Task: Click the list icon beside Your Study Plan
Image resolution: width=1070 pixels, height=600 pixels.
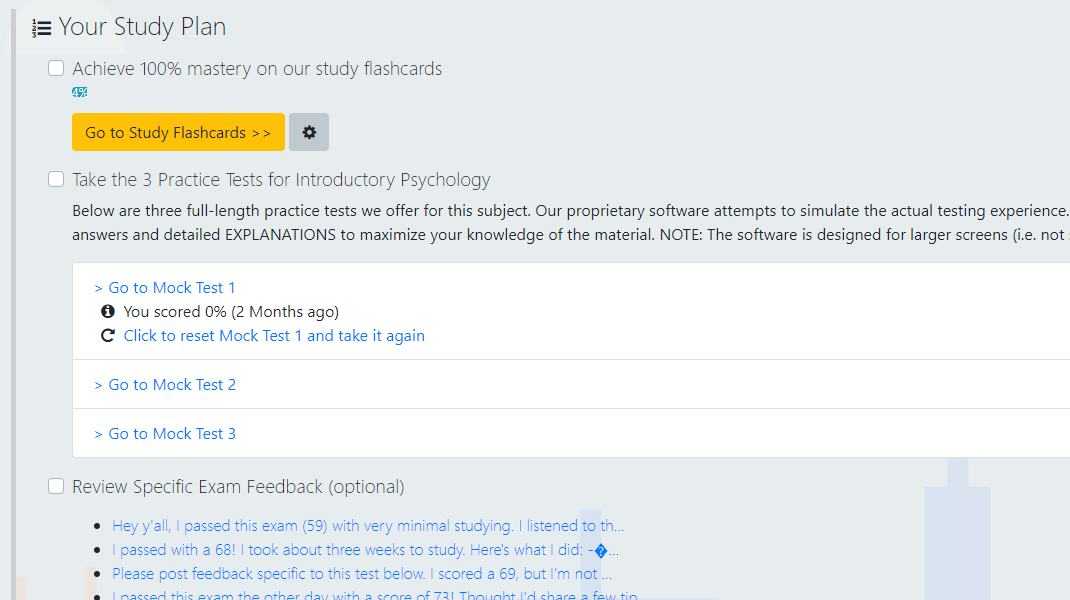Action: [x=42, y=28]
